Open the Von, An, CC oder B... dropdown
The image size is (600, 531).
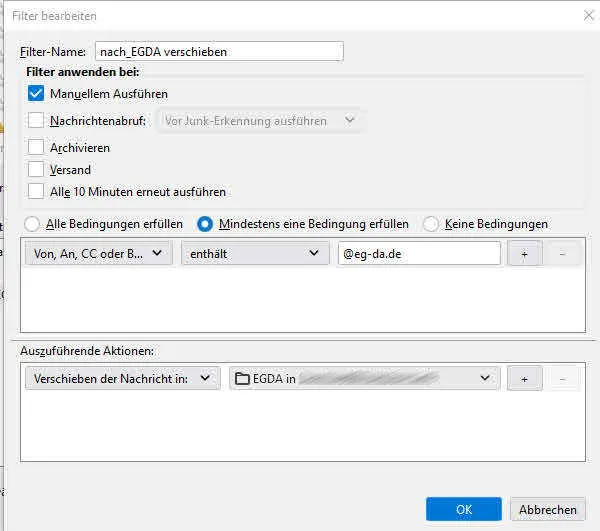pyautogui.click(x=99, y=253)
